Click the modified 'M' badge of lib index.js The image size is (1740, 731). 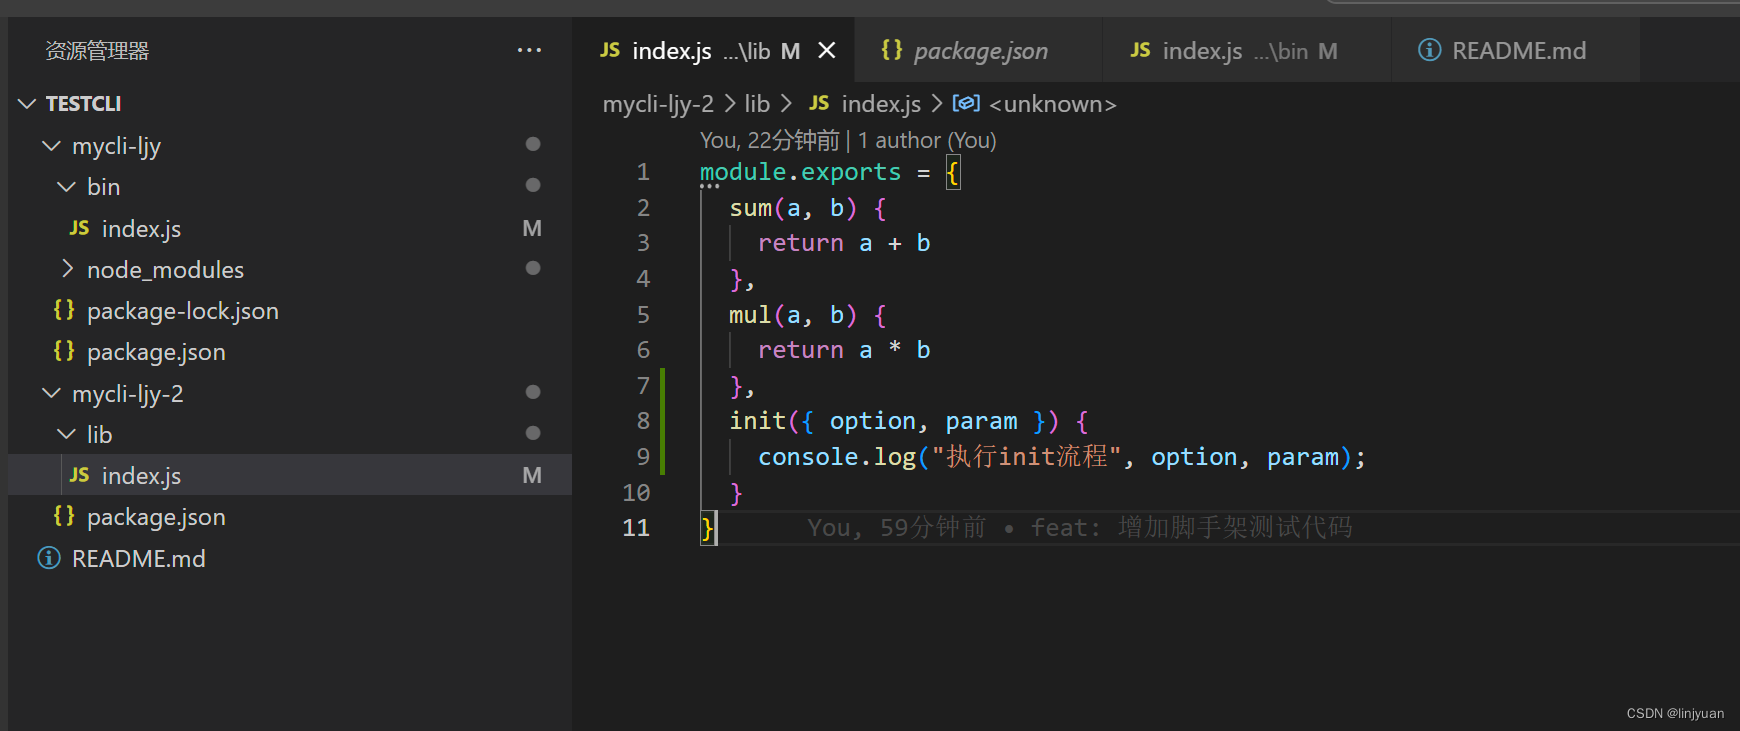click(532, 476)
